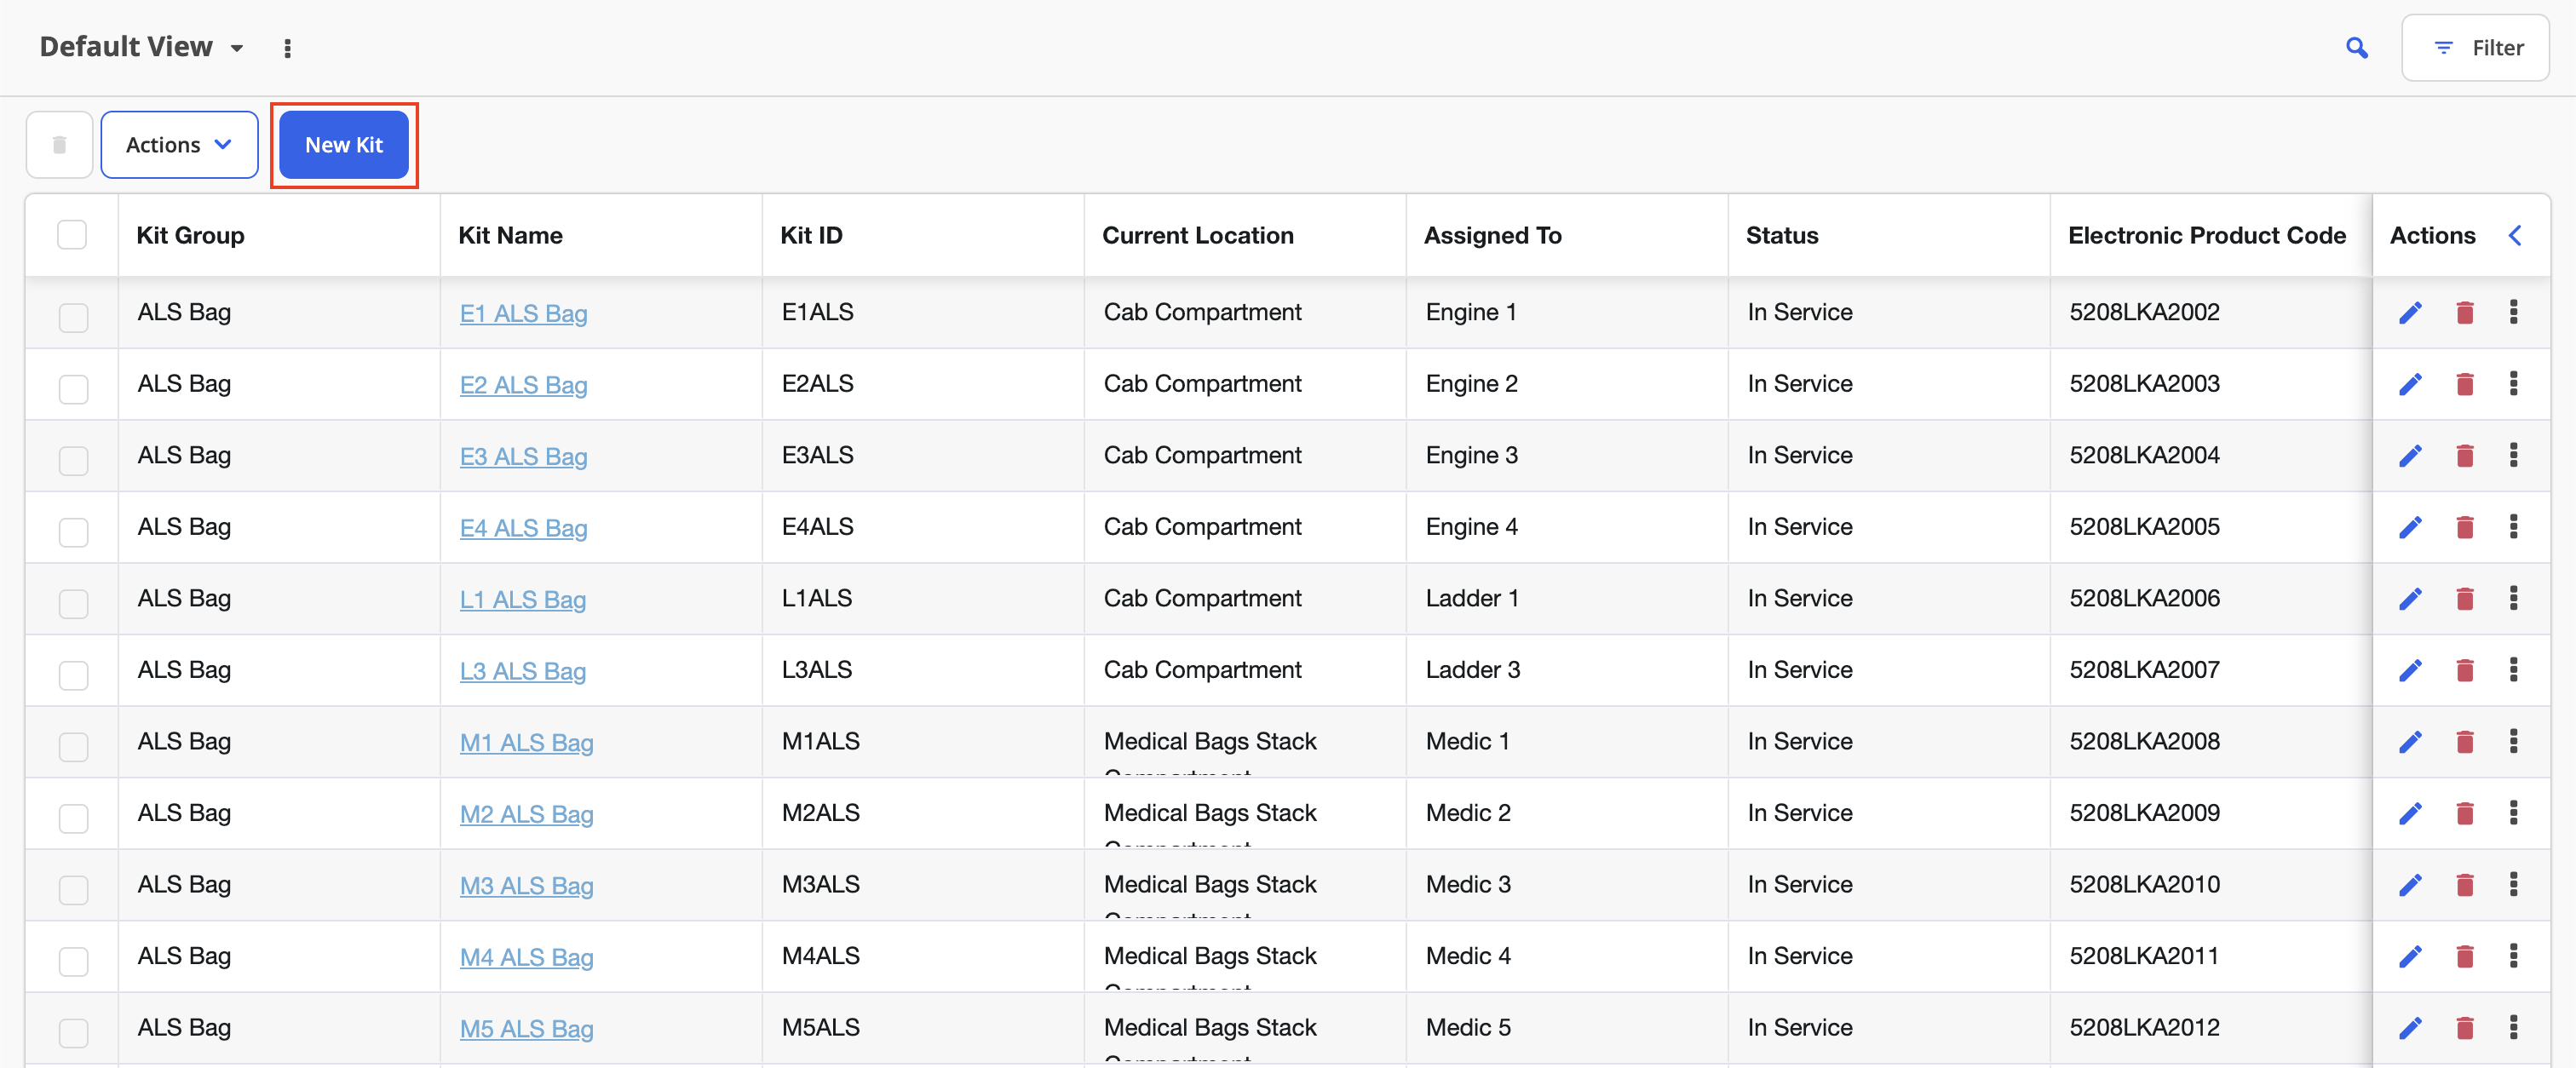
Task: Check the E3 ALS Bag row checkbox
Action: point(73,460)
